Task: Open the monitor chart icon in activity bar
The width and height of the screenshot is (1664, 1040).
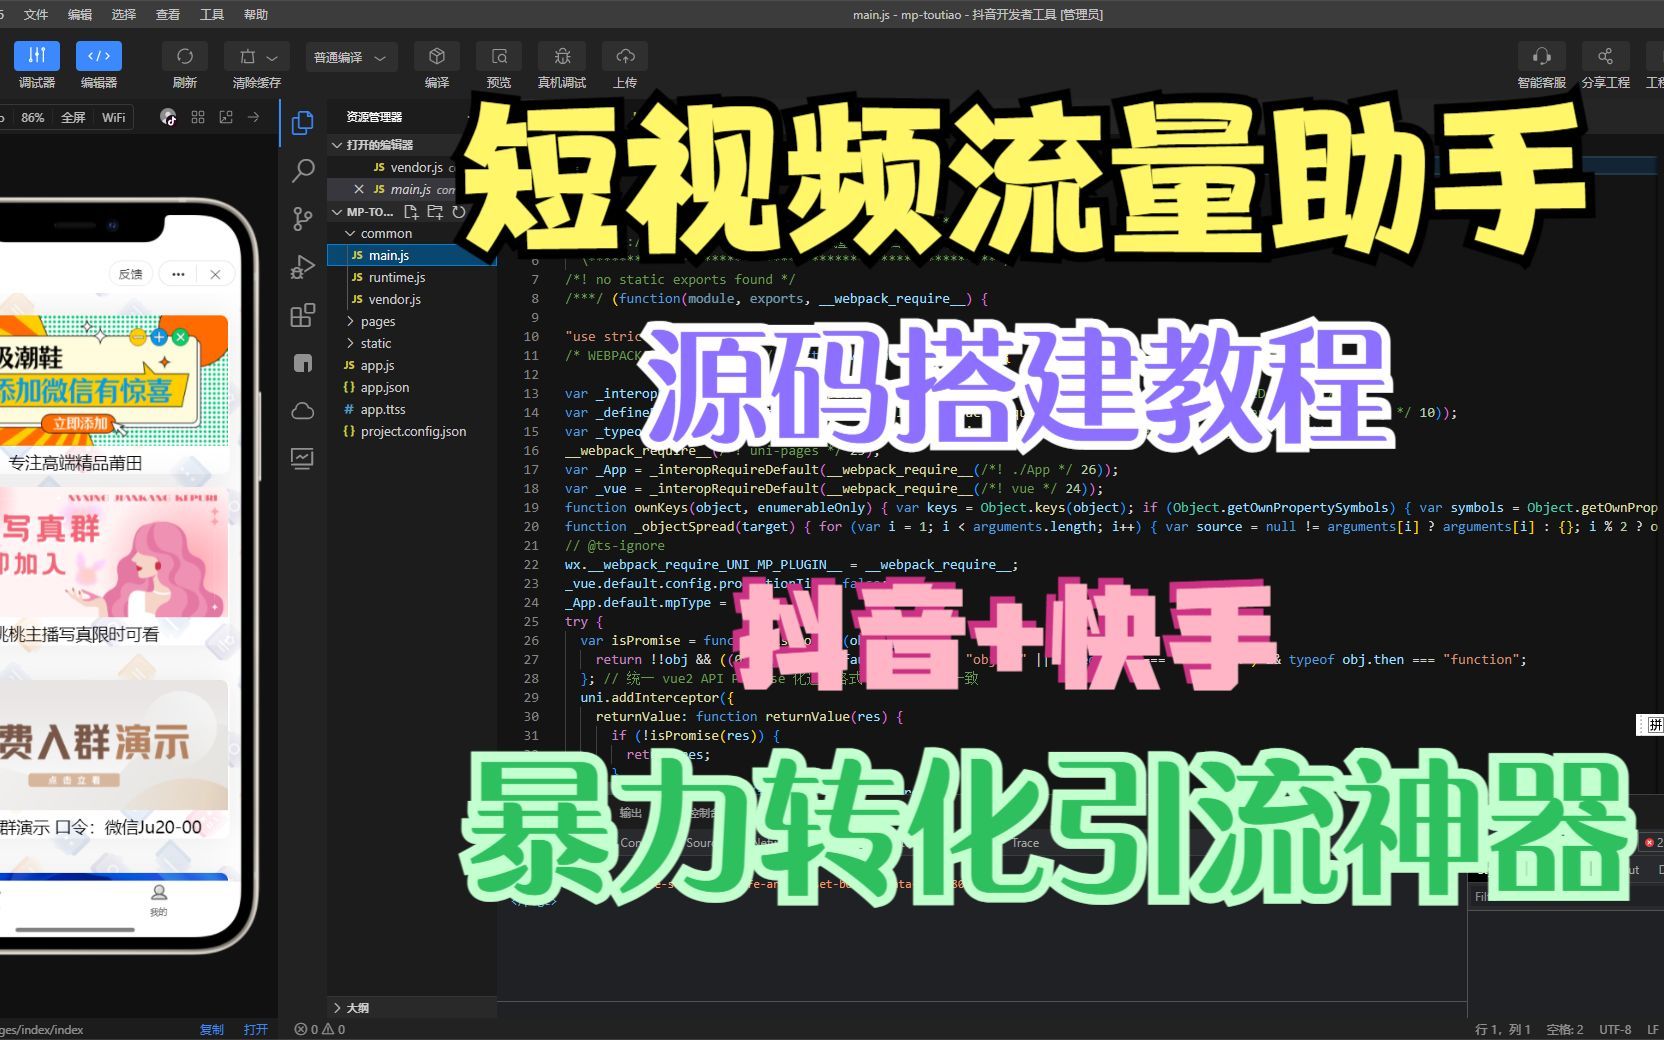Action: (302, 459)
